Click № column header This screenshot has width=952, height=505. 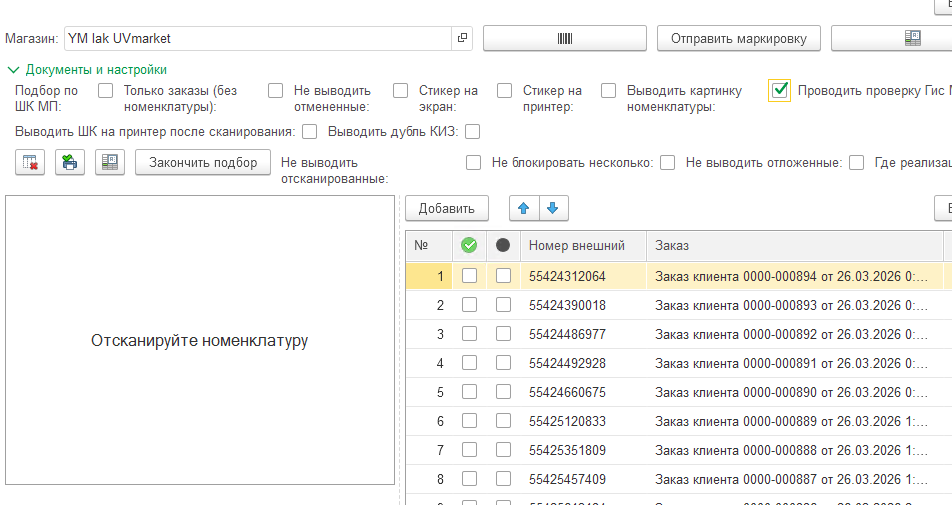click(x=429, y=245)
